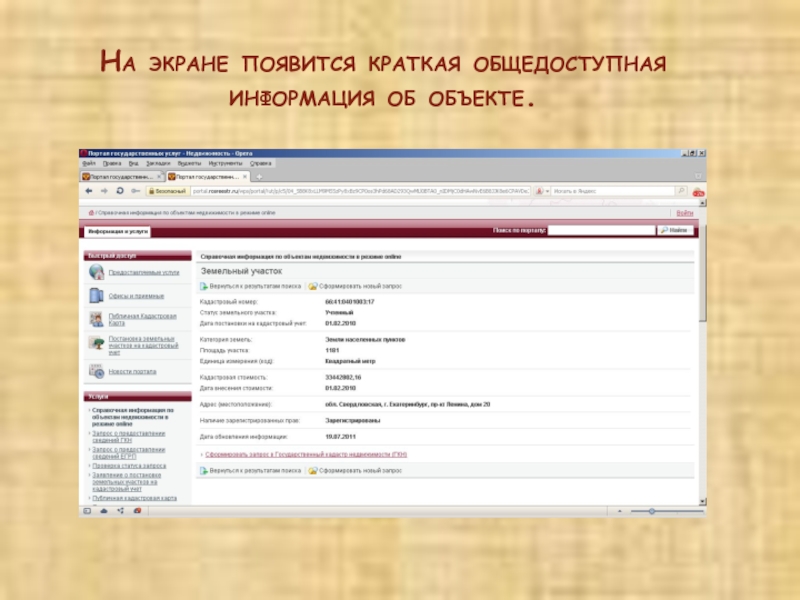Image resolution: width=800 pixels, height=600 pixels.
Task: Open the closed tabs trash icon
Action: 698,176
